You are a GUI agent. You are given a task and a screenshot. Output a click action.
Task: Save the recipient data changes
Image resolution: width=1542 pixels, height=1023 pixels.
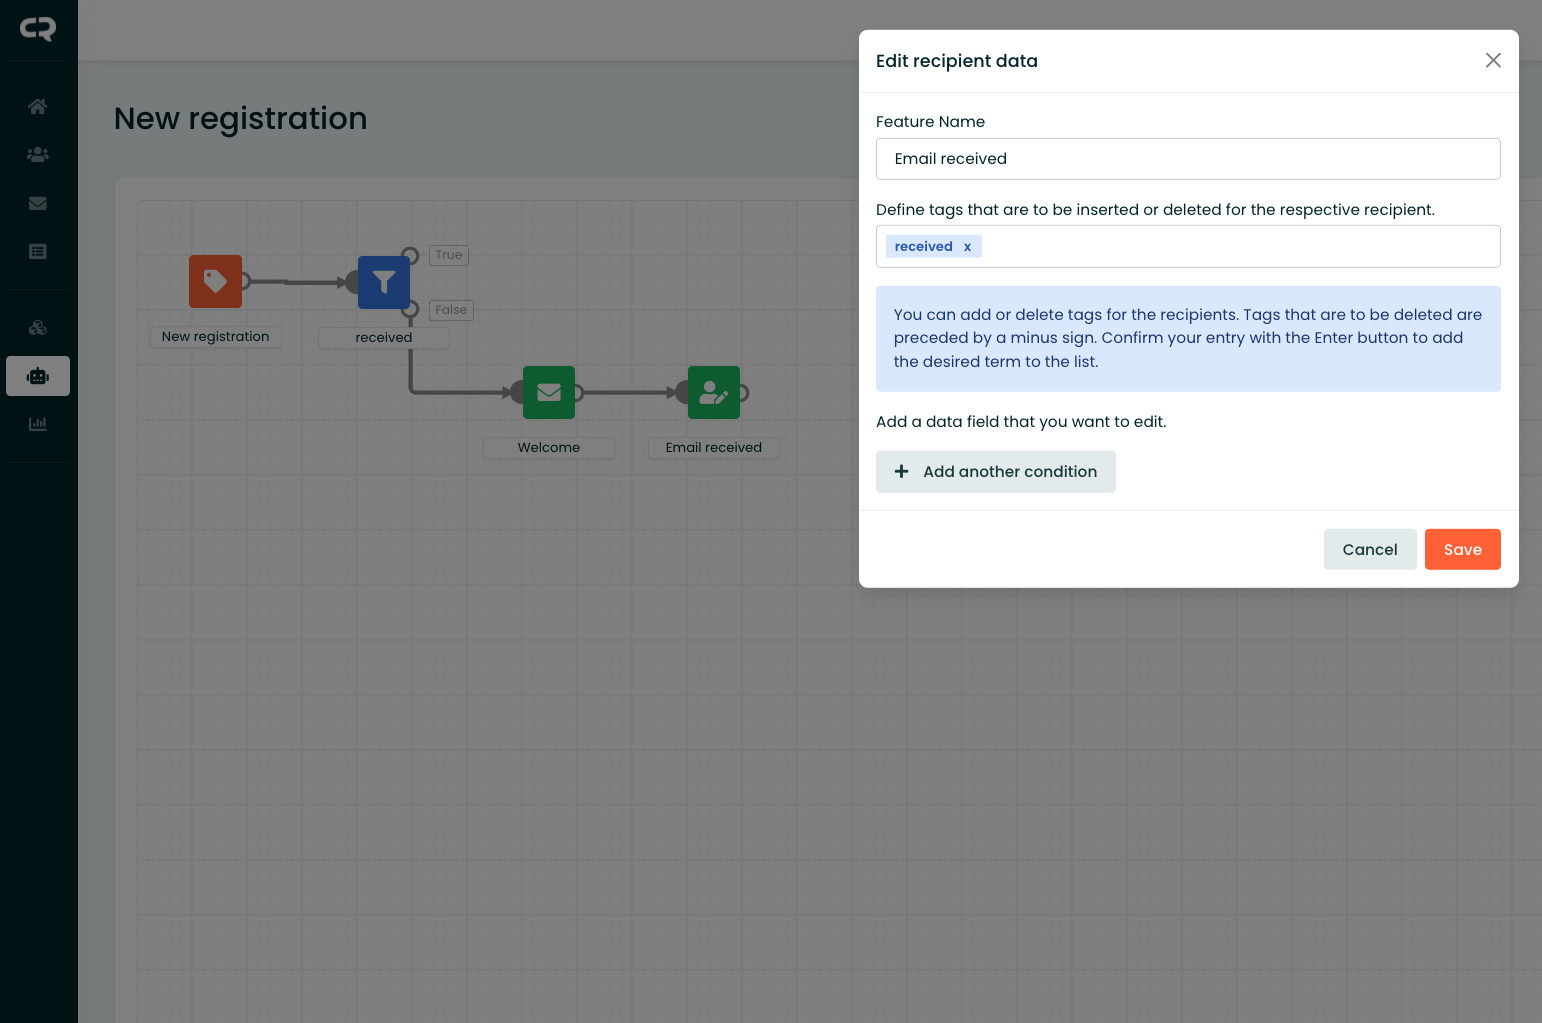1462,549
